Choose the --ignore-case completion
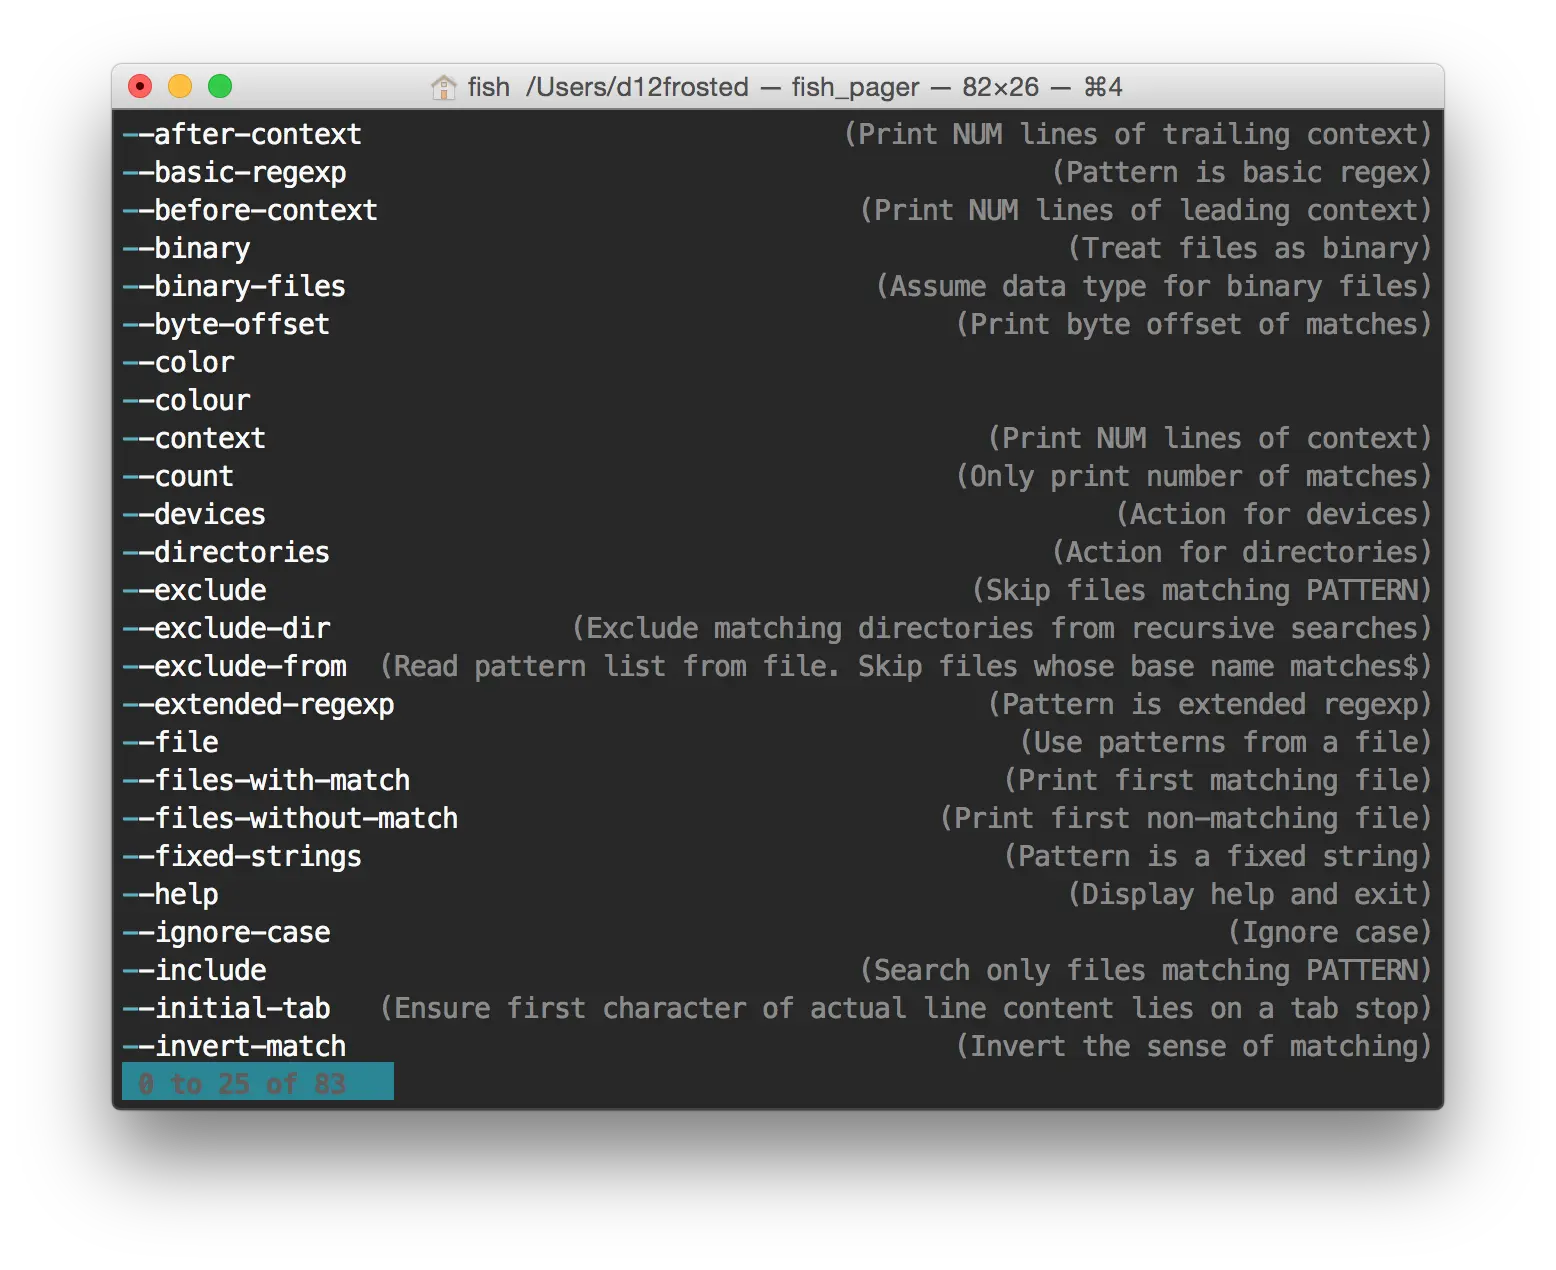The image size is (1556, 1270). 227,933
